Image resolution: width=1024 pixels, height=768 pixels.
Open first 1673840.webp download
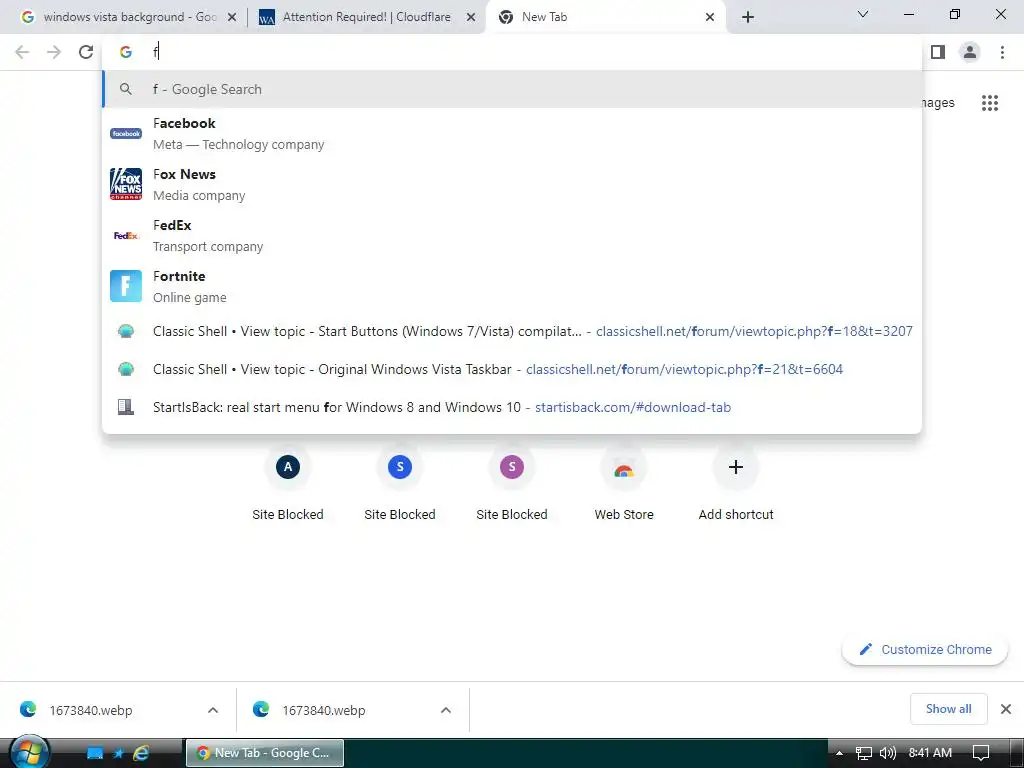point(91,710)
